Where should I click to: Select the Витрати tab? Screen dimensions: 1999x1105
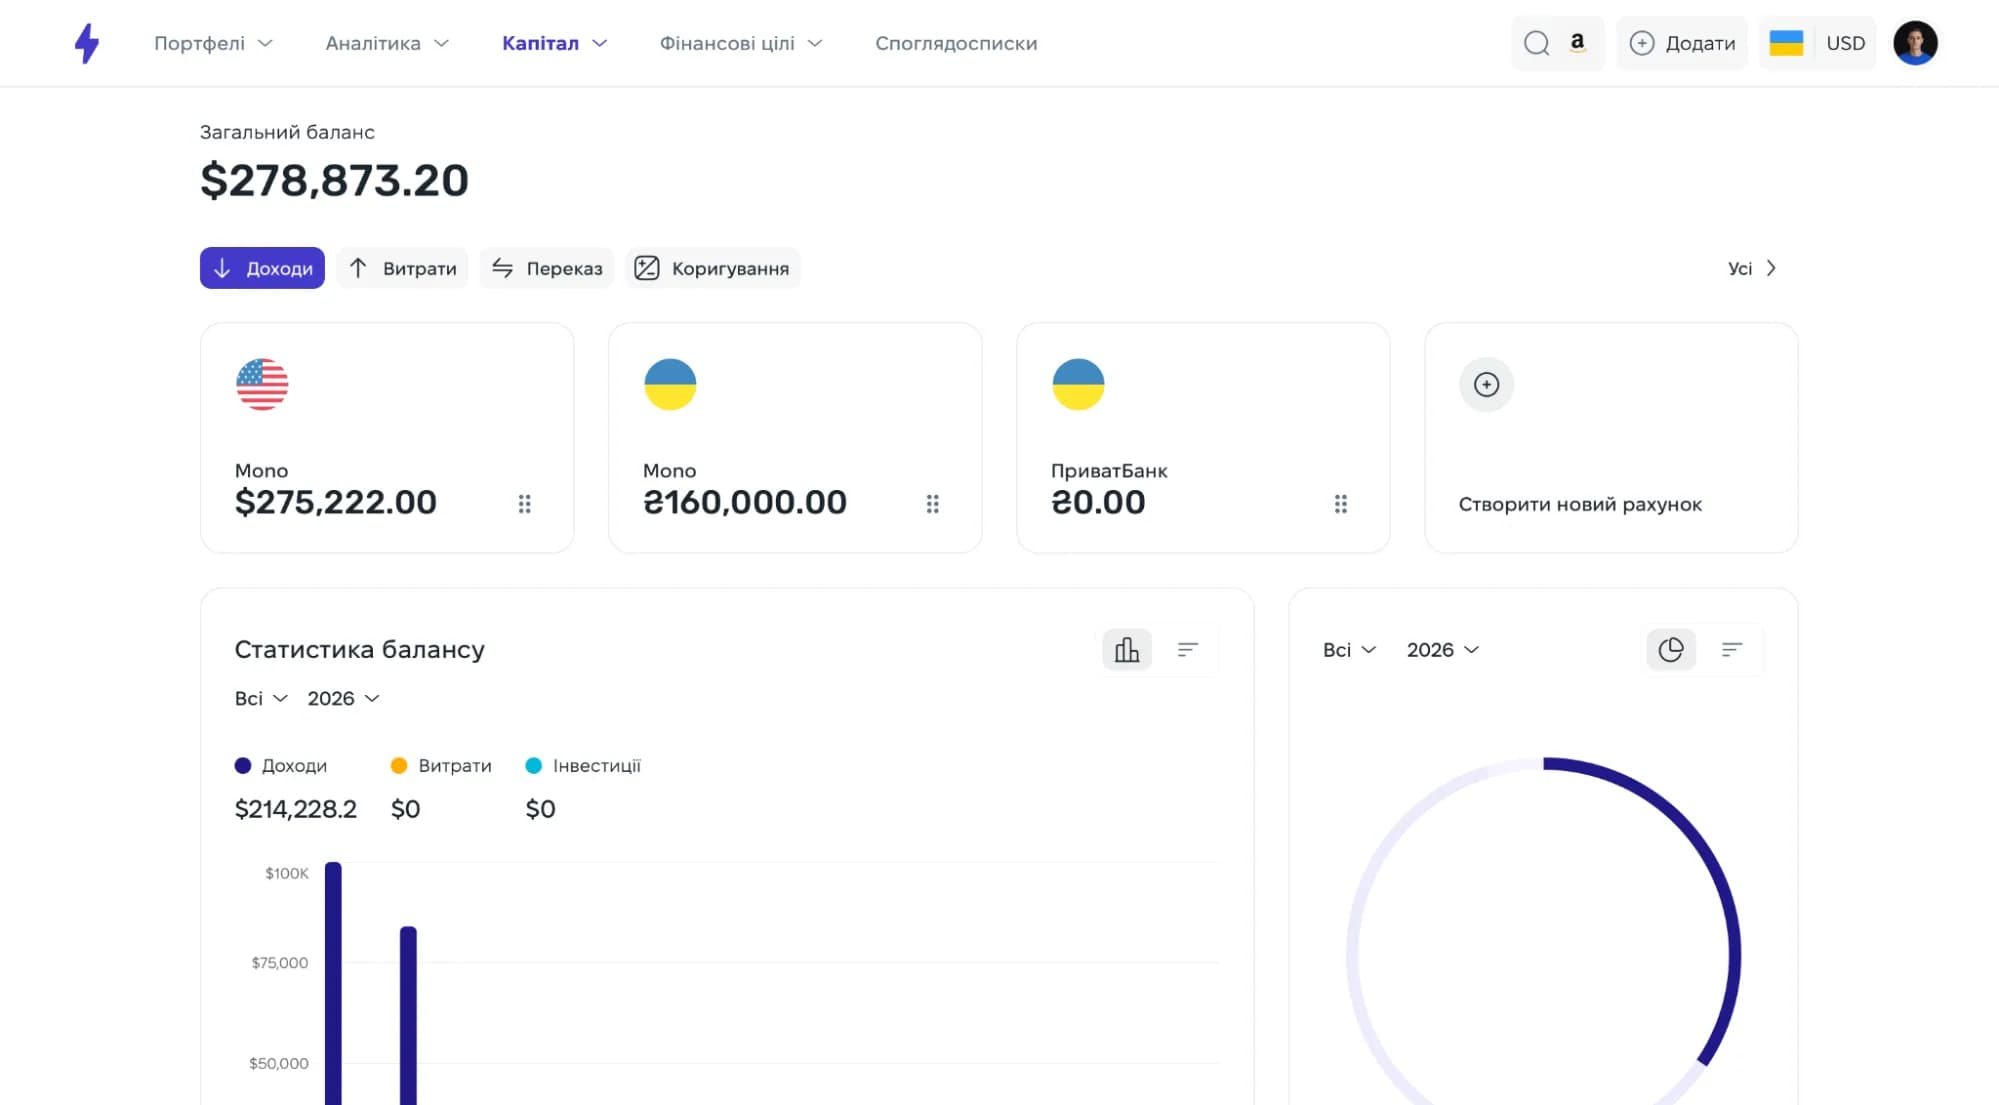[x=402, y=268]
